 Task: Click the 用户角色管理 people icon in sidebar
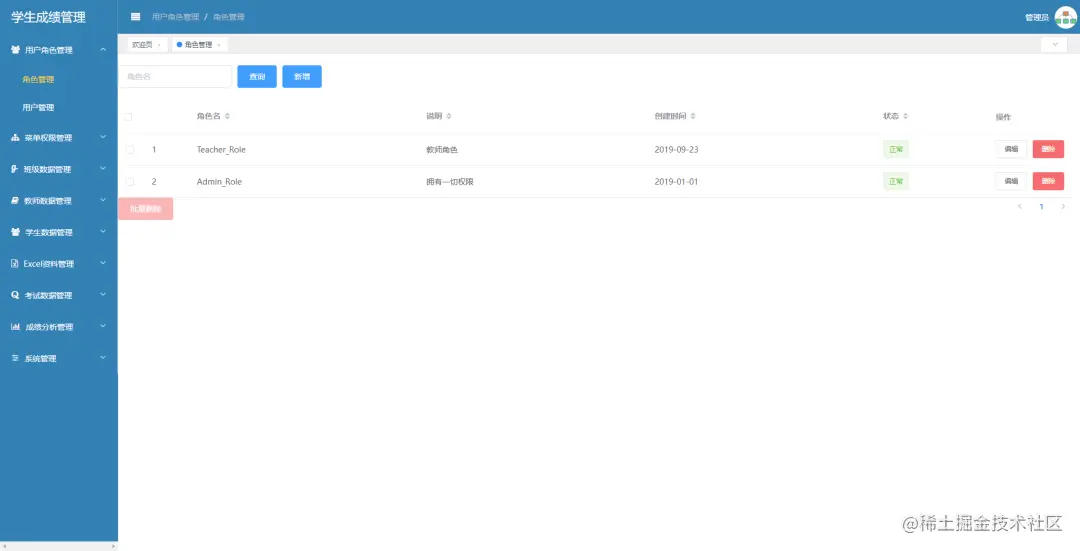coord(15,50)
